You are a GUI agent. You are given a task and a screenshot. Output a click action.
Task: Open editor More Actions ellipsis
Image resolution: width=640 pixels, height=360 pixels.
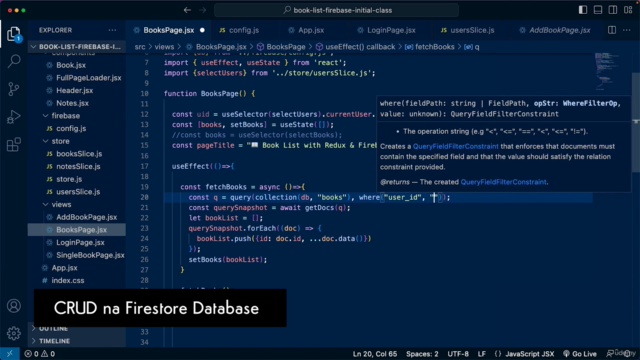627,30
